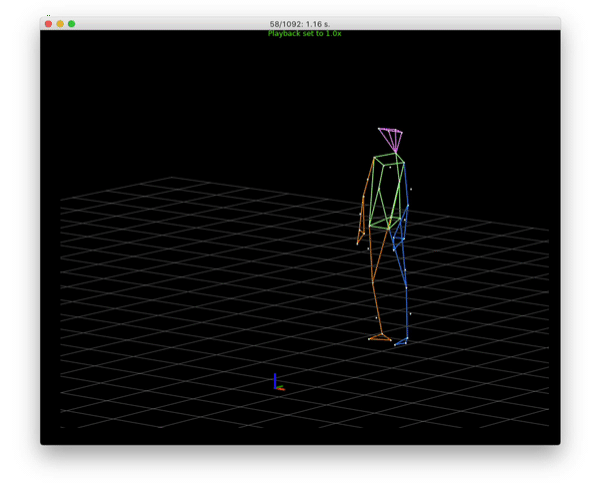600x488 pixels.
Task: Click the blue lower leg segment
Action: (x=406, y=312)
